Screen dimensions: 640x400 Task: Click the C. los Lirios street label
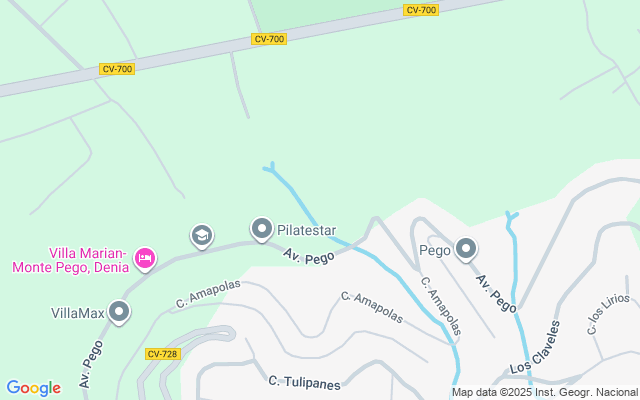tap(608, 314)
